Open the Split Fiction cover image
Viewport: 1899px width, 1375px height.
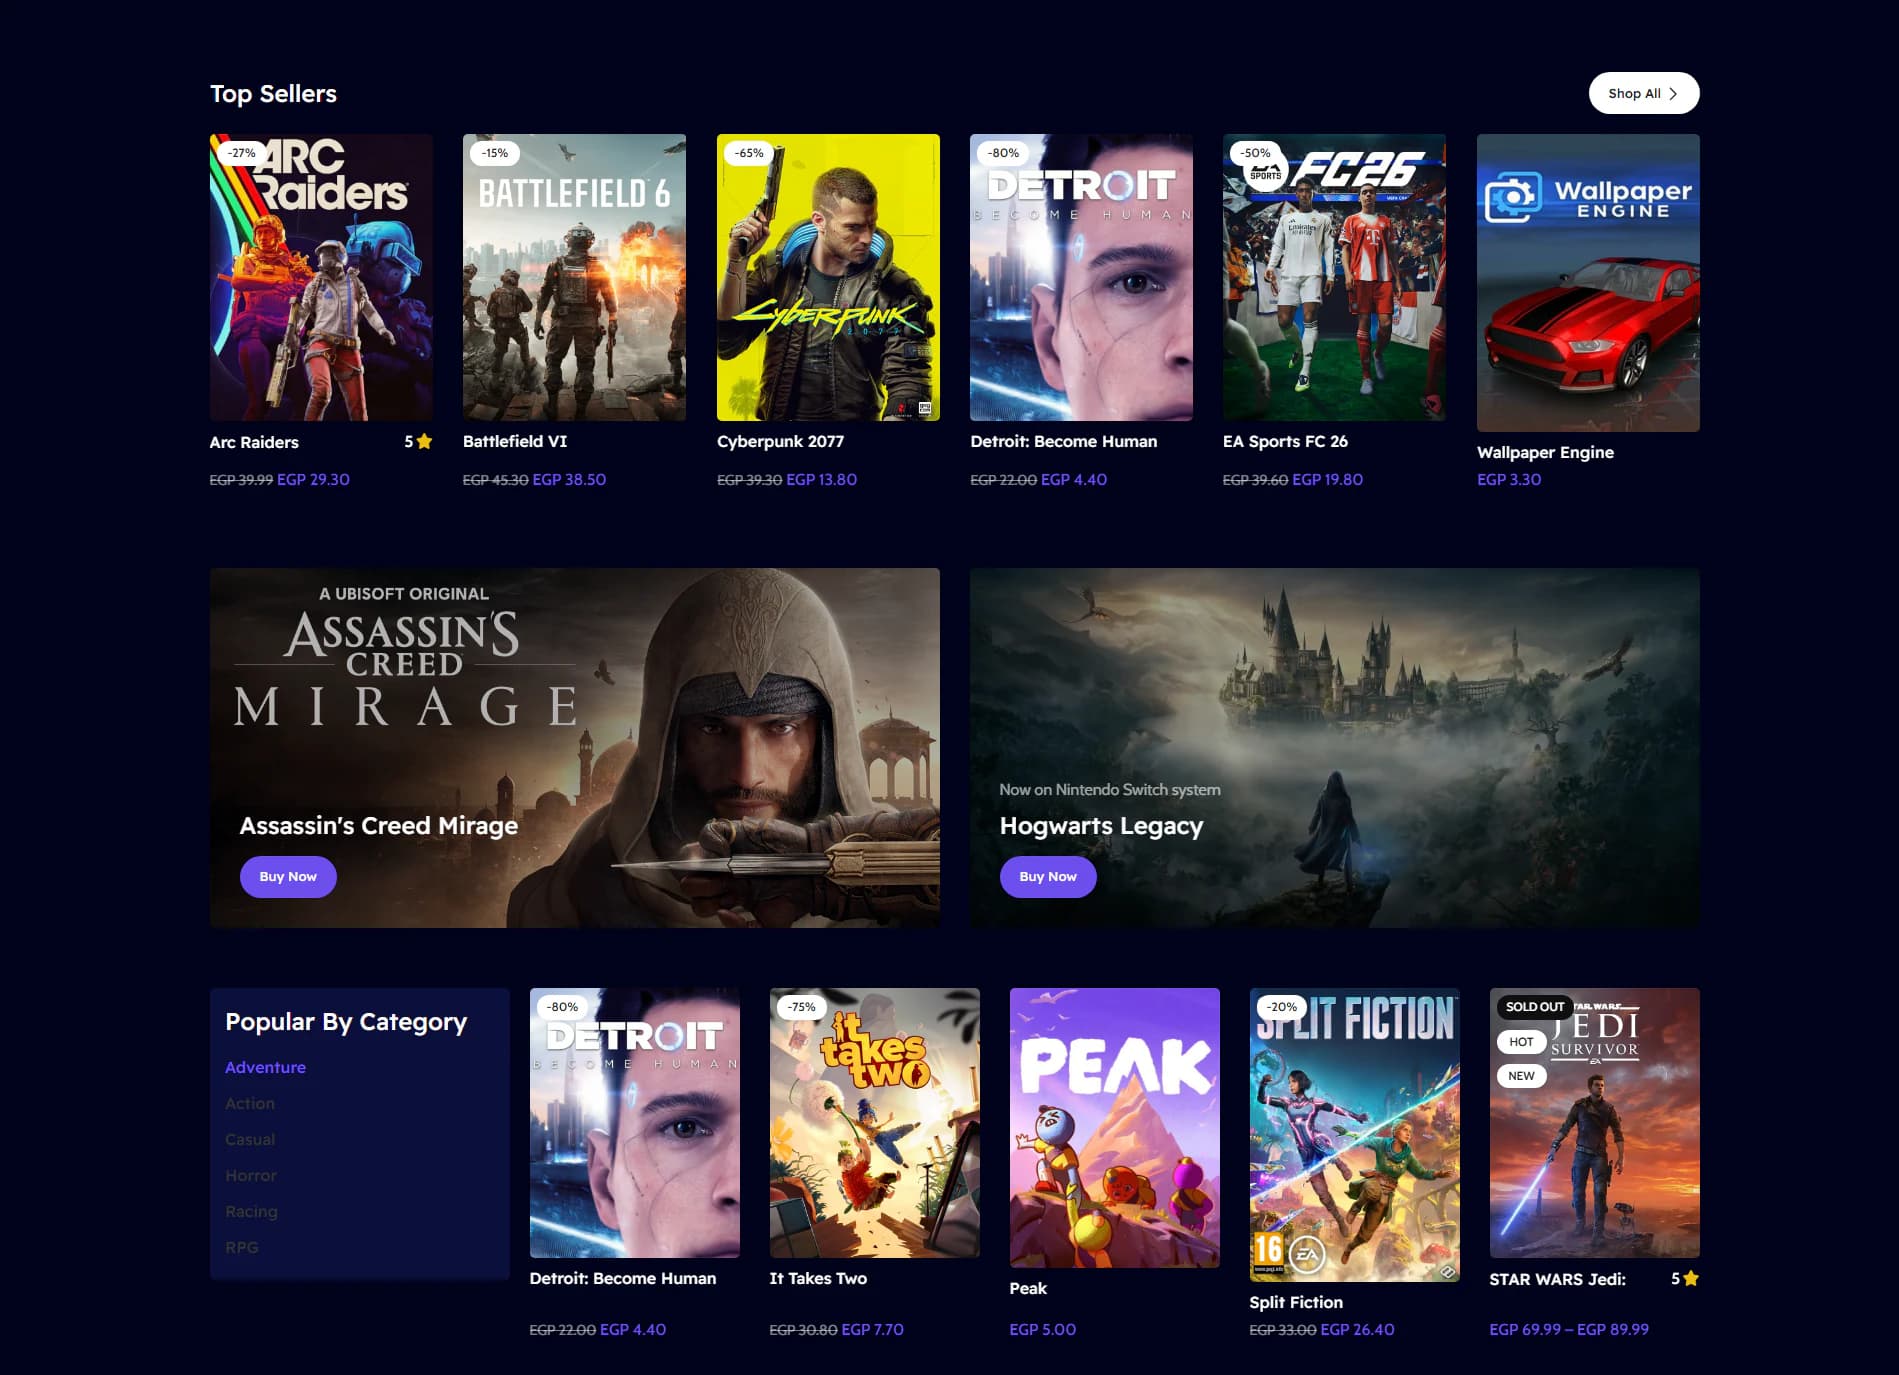1354,1135
